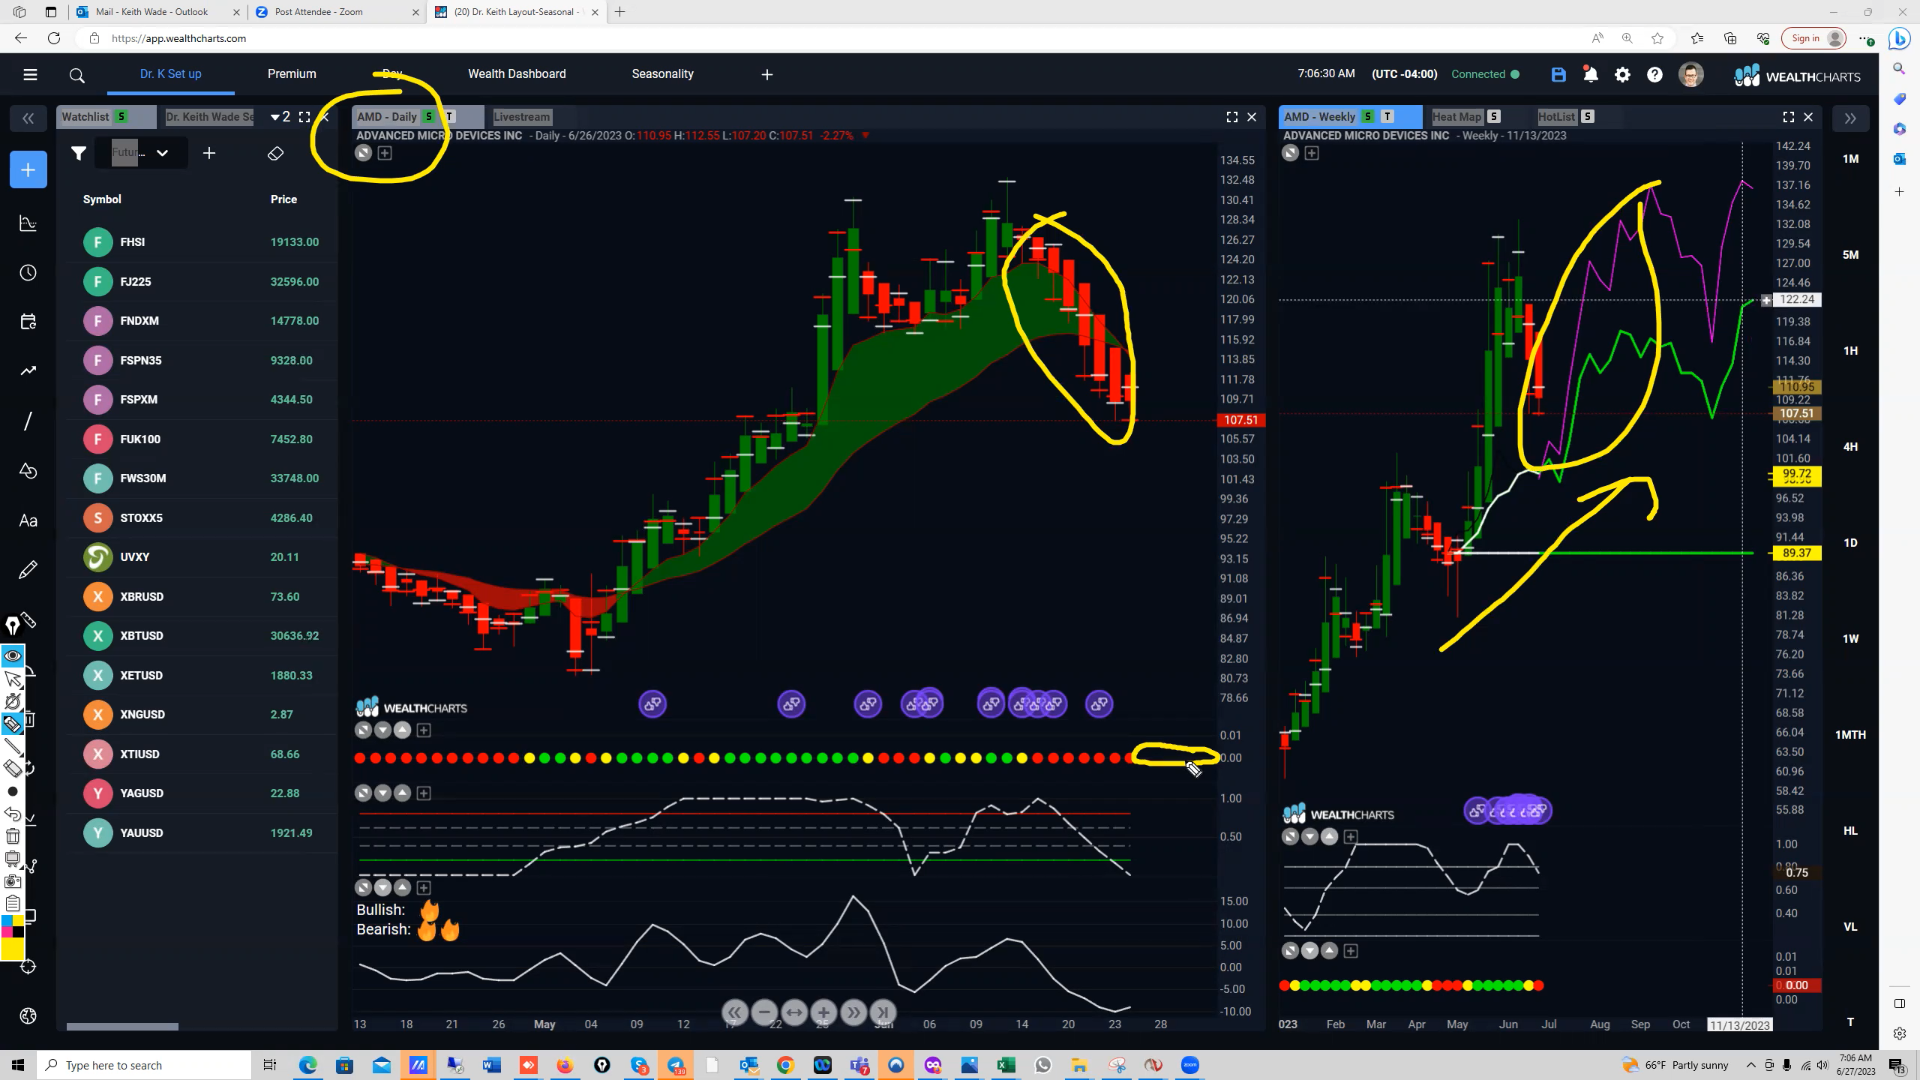This screenshot has width=1920, height=1080.
Task: Open the notifications bell
Action: (x=1590, y=75)
